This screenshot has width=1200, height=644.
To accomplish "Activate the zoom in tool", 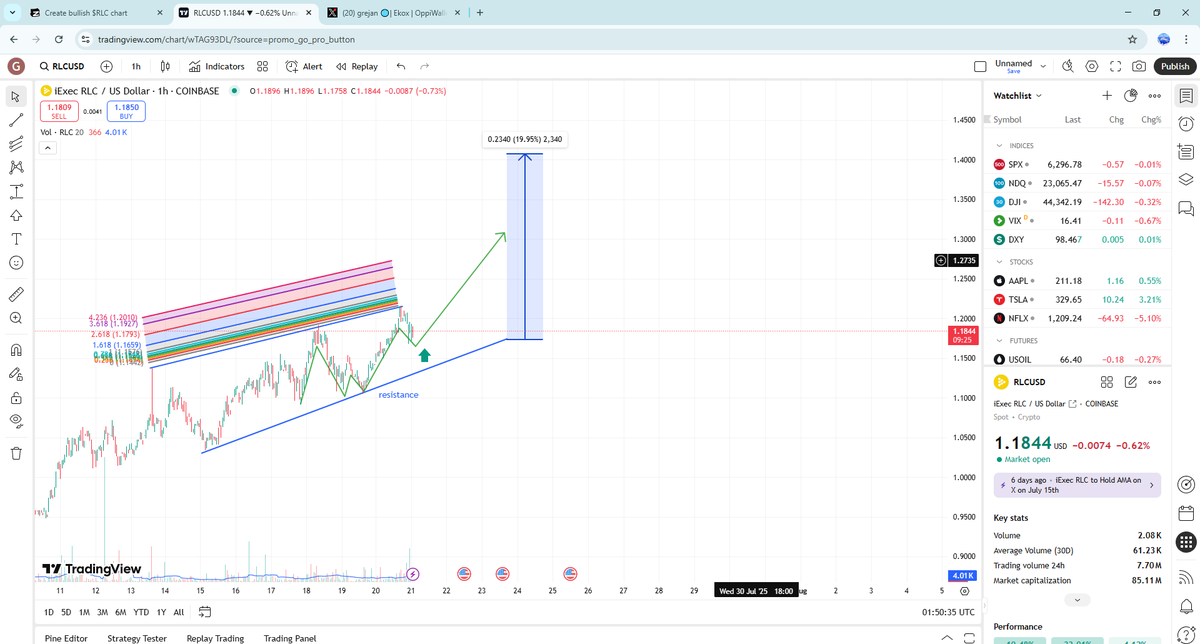I will pos(16,318).
